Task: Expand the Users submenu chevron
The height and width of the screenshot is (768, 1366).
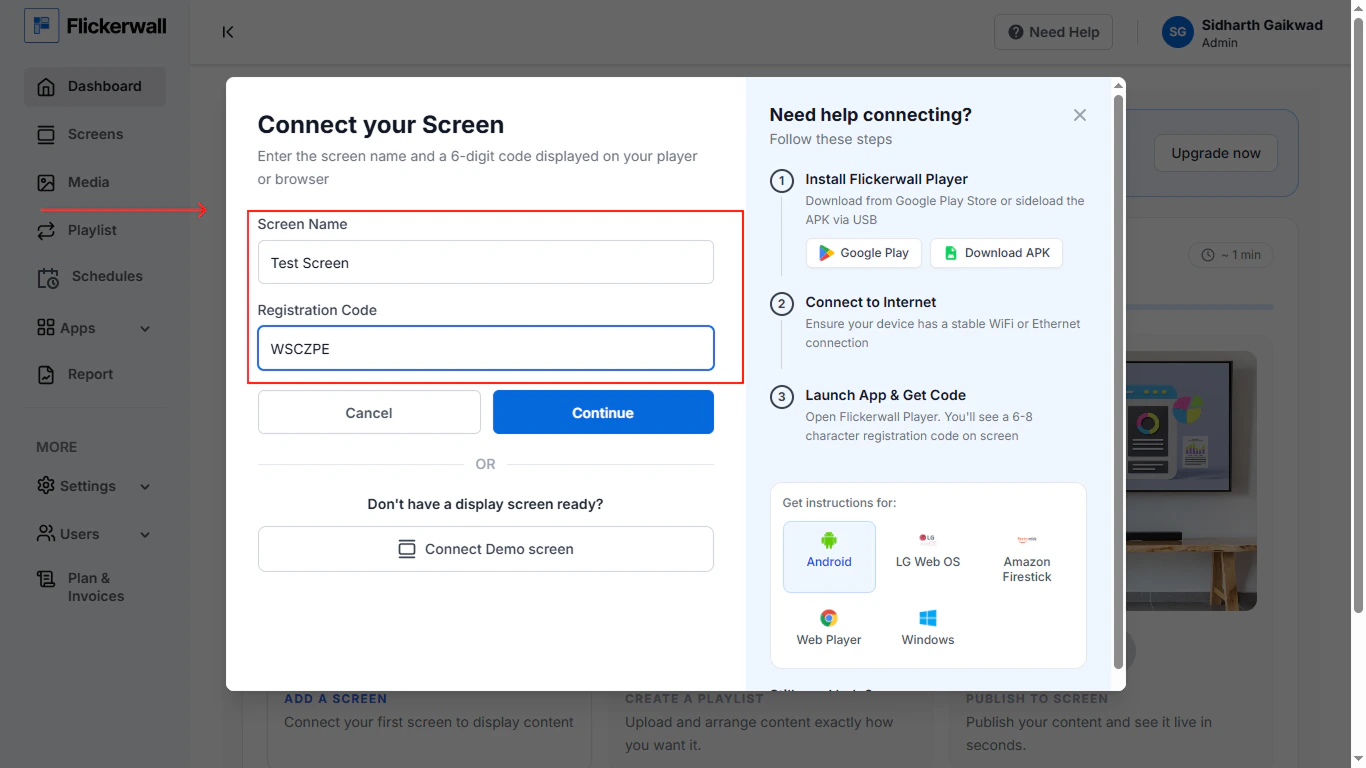Action: (x=145, y=535)
